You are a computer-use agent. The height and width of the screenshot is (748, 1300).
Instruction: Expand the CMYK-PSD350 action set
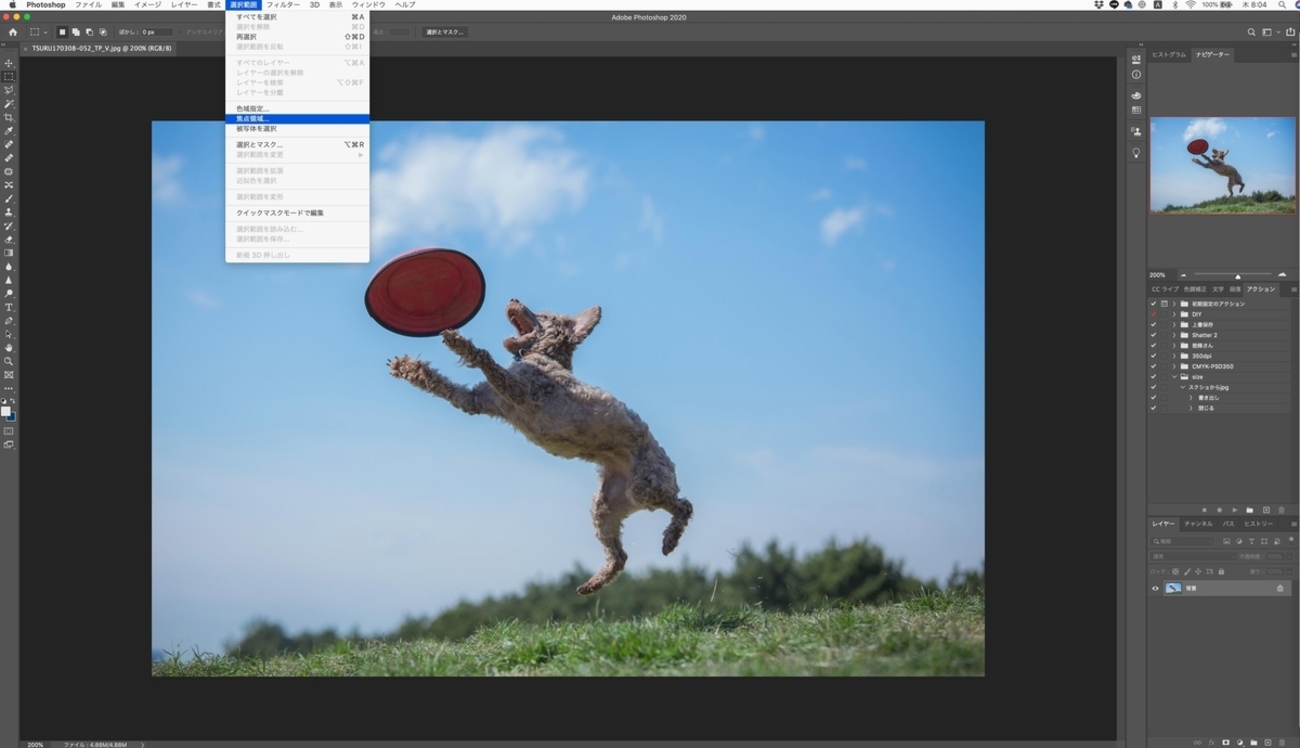[x=1174, y=366]
